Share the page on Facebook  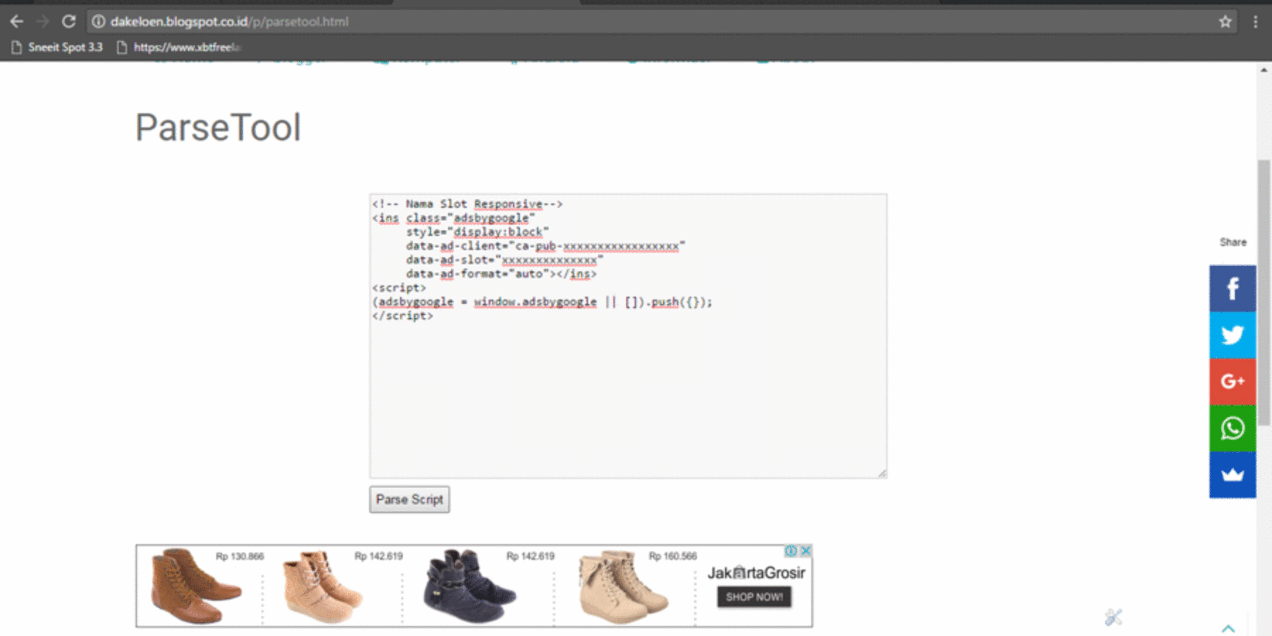(x=1233, y=288)
